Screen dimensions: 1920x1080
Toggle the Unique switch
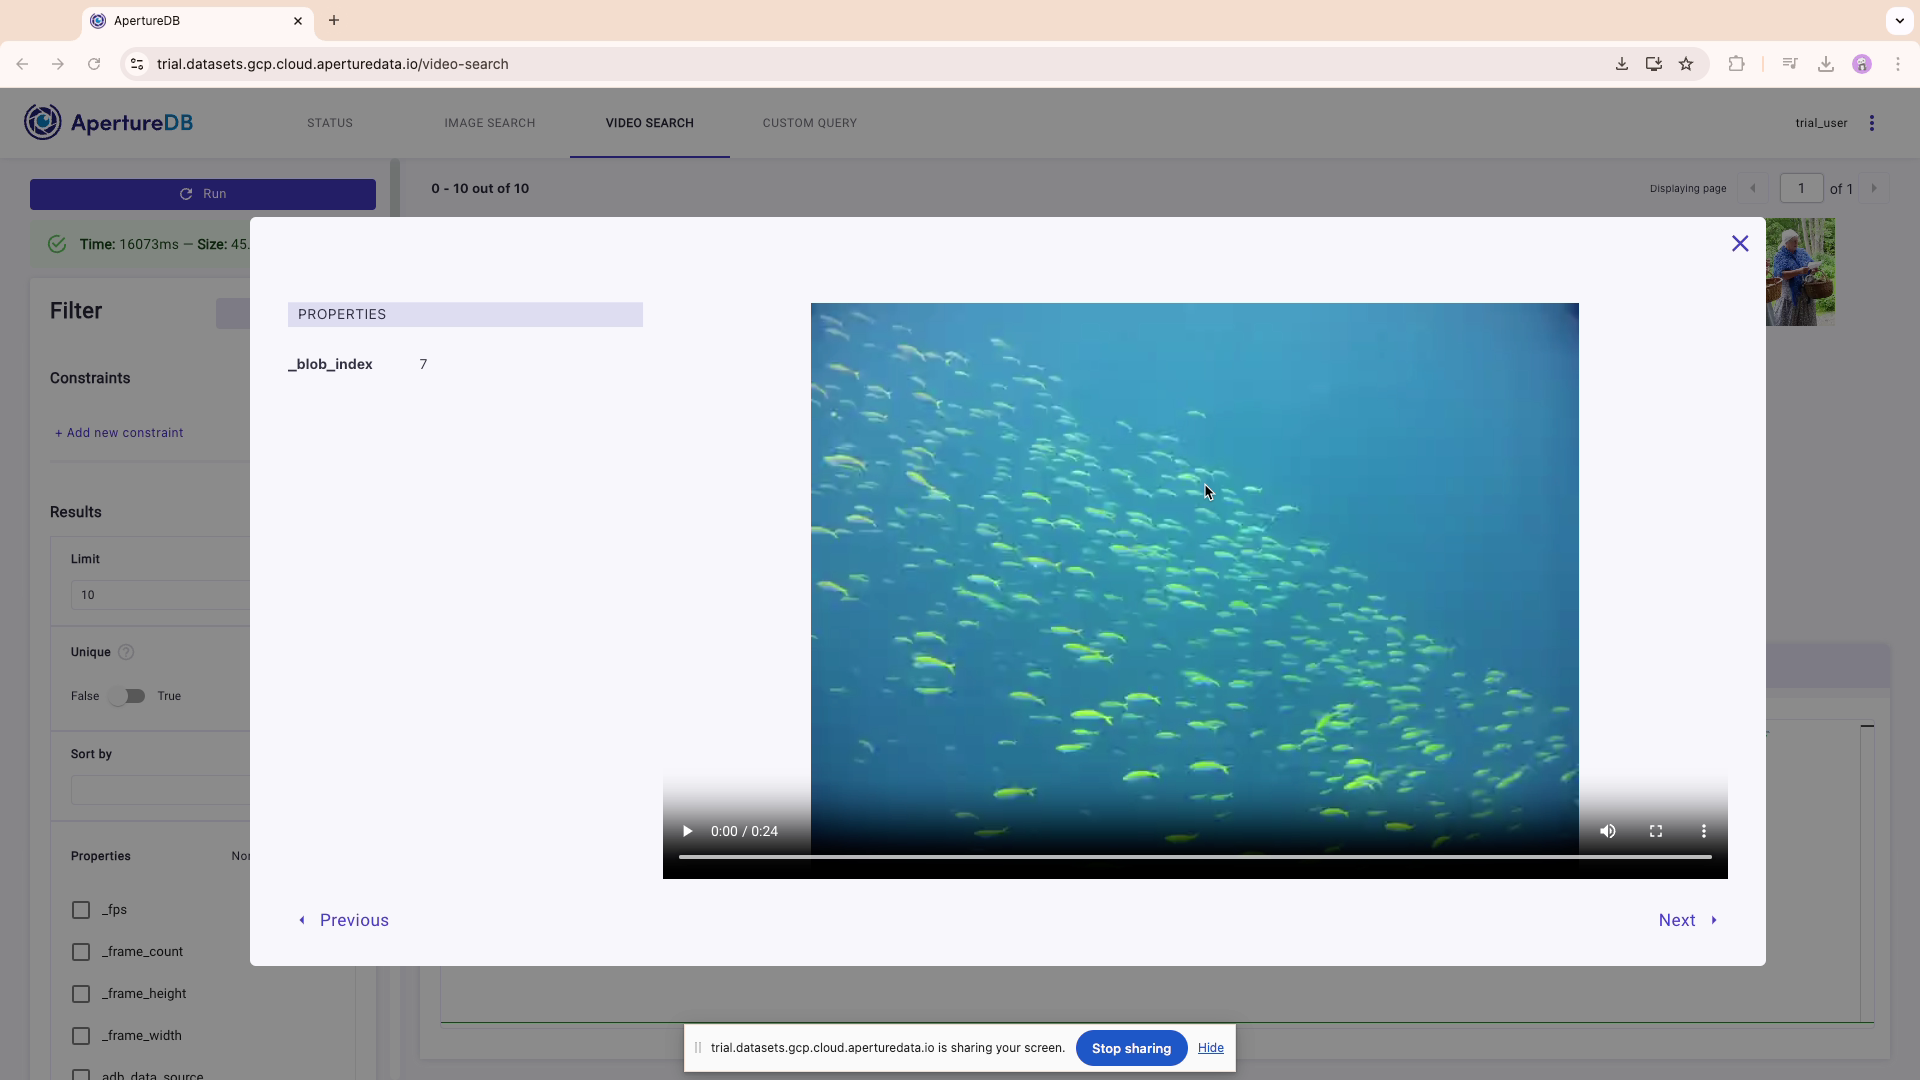click(128, 696)
